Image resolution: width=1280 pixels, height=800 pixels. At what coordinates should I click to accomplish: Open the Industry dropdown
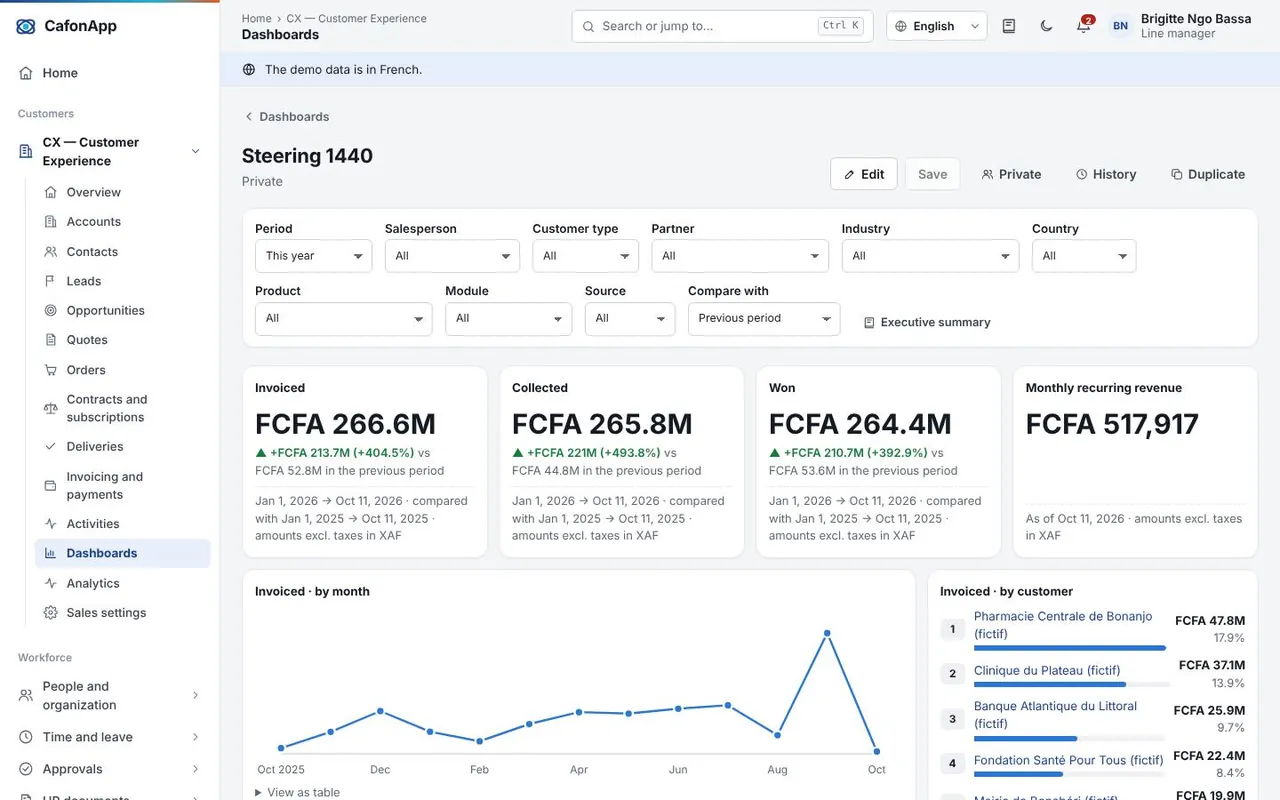pos(930,256)
